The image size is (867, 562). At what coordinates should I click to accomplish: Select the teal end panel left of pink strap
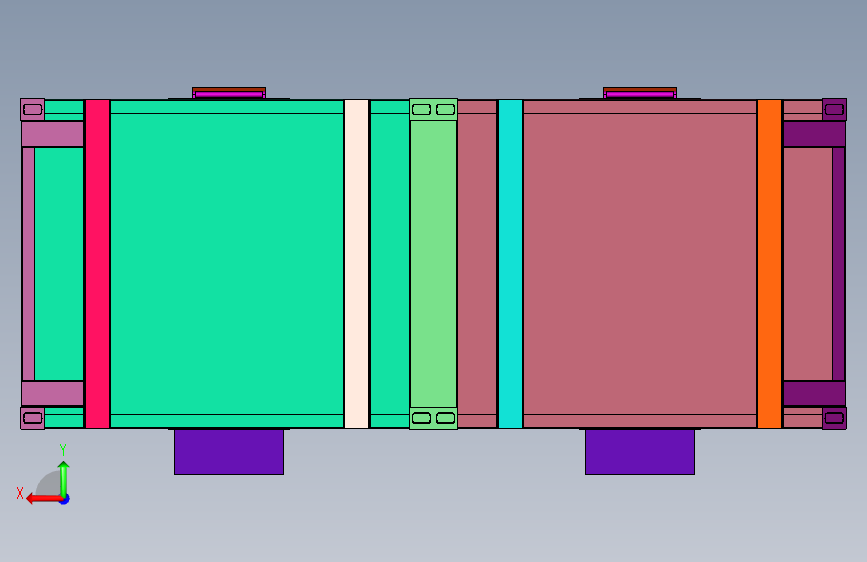tap(59, 264)
